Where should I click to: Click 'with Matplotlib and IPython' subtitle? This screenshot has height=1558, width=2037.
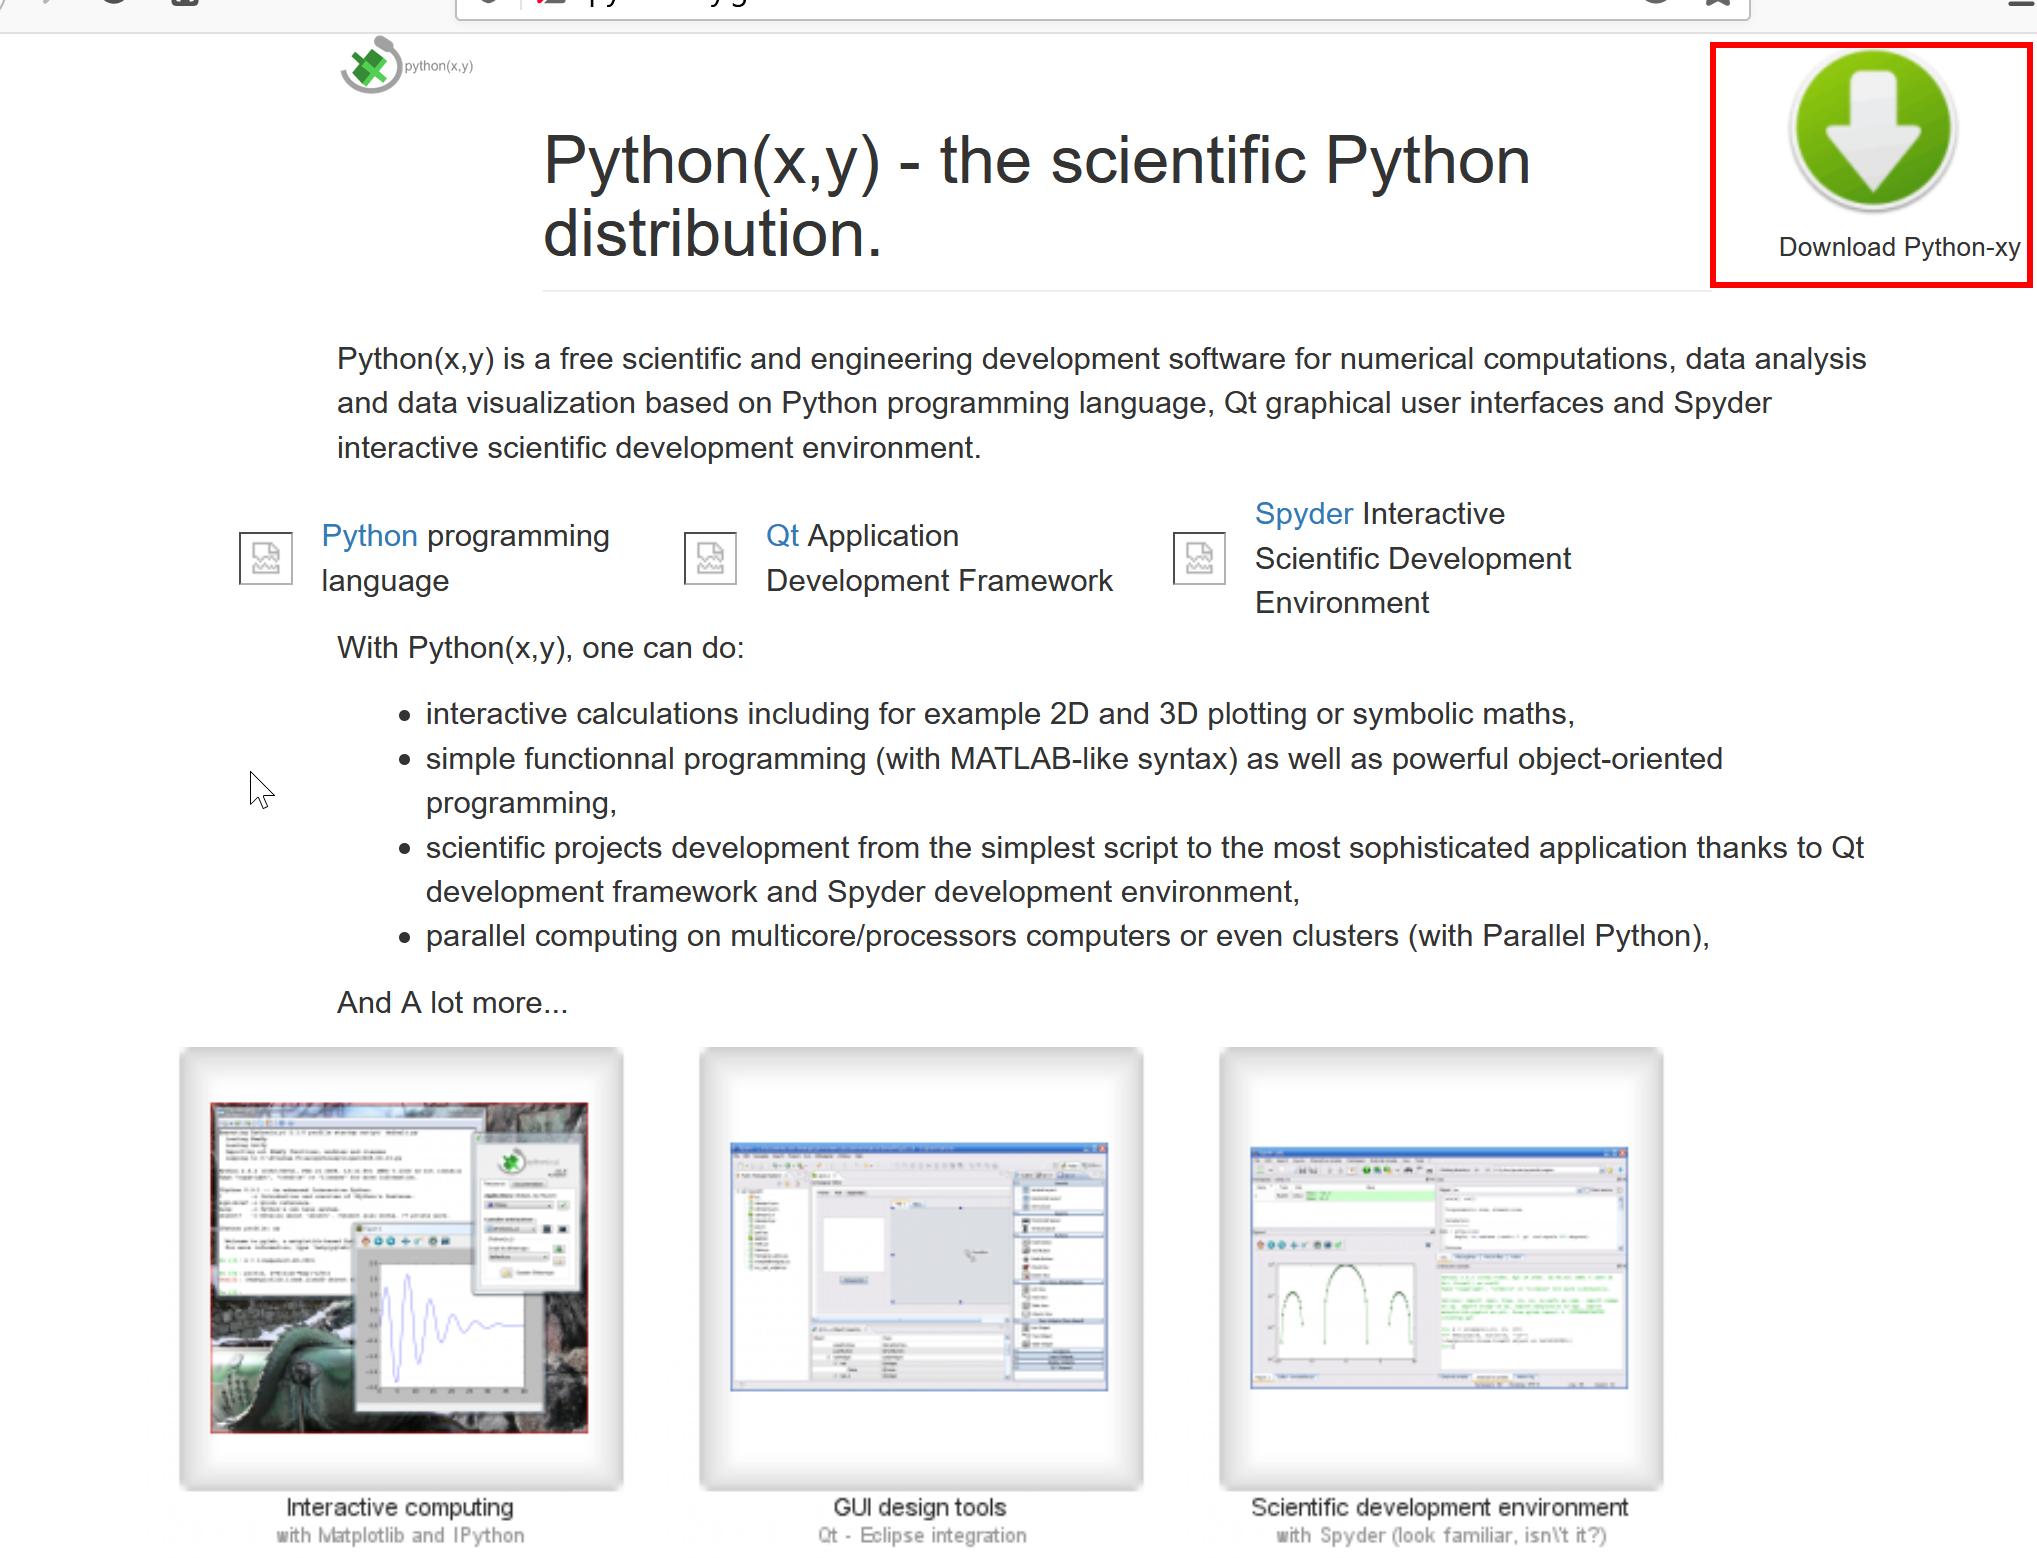coord(400,1535)
